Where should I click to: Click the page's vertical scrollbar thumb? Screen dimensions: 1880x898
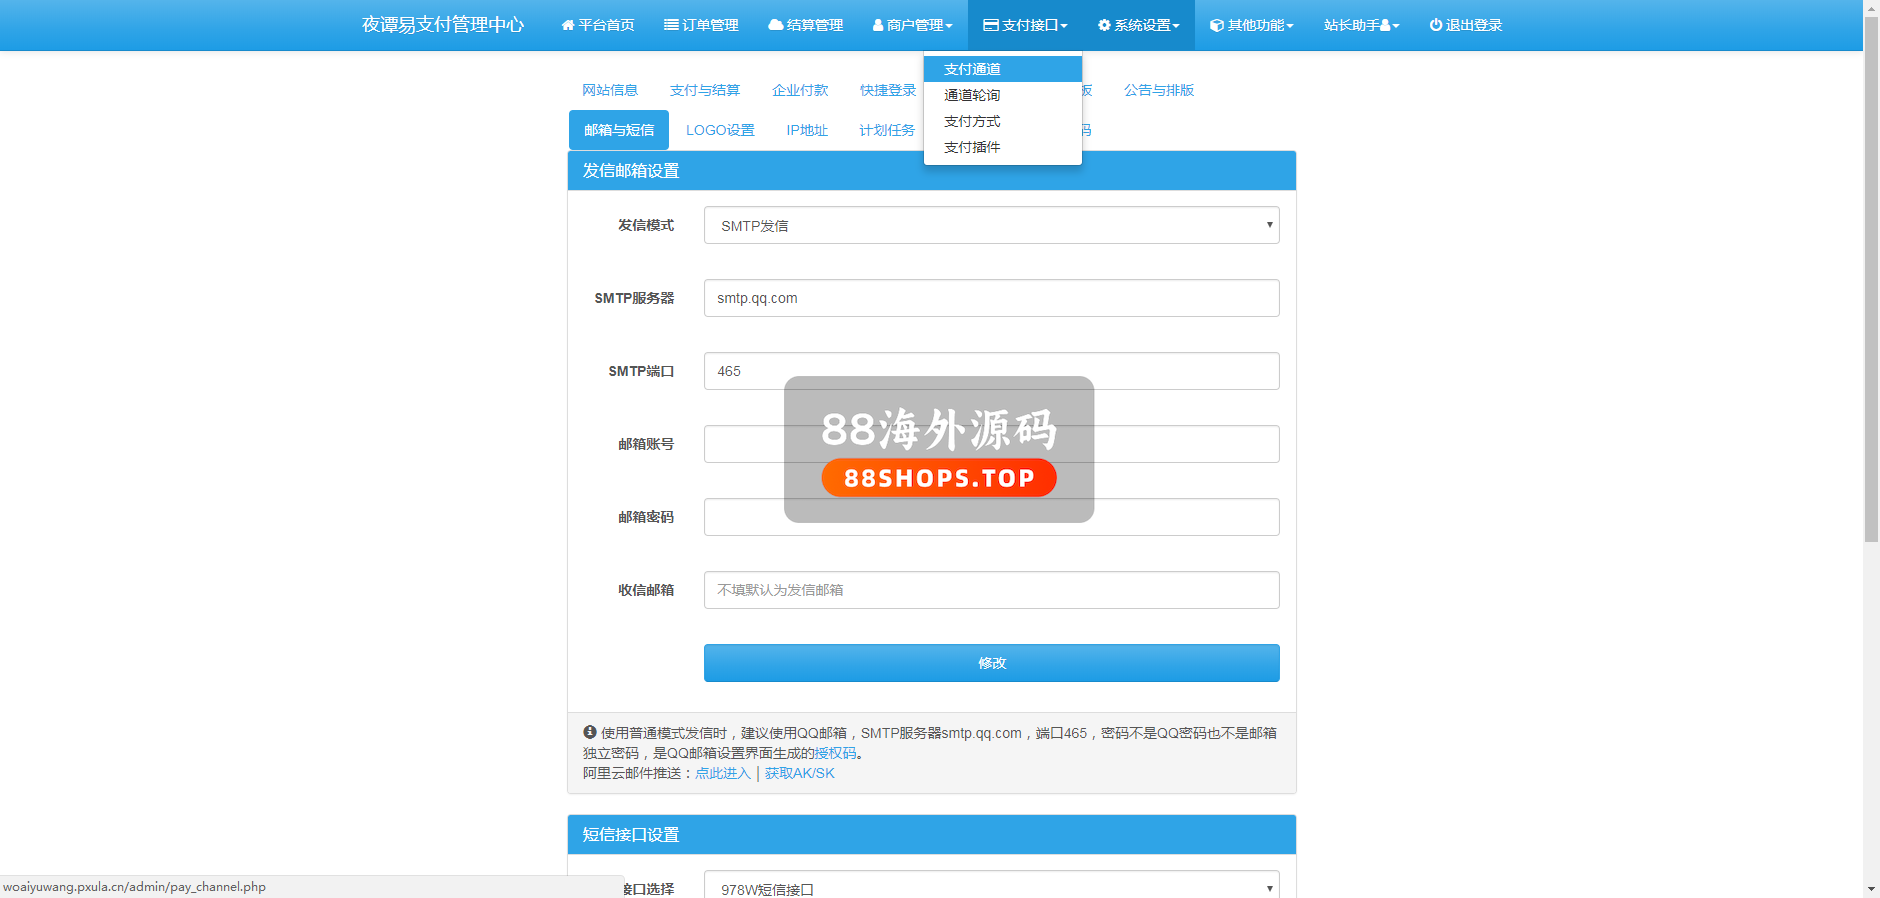1871,280
